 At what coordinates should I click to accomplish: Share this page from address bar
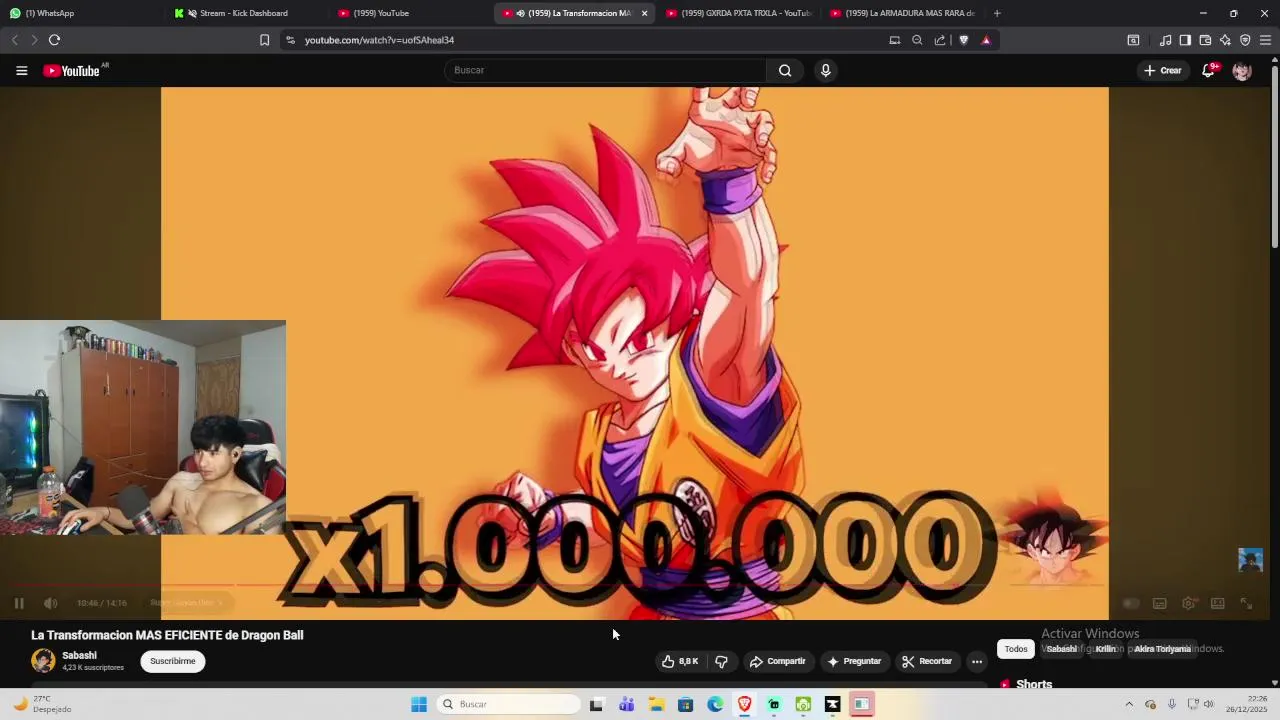[x=940, y=40]
